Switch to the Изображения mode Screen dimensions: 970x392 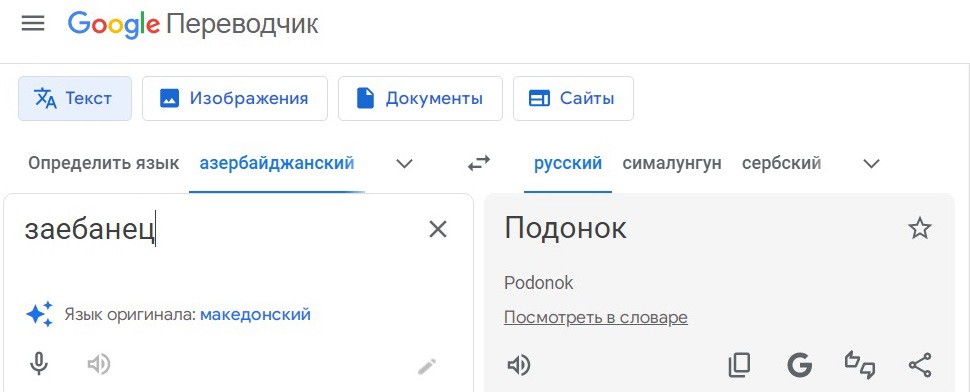[x=235, y=98]
